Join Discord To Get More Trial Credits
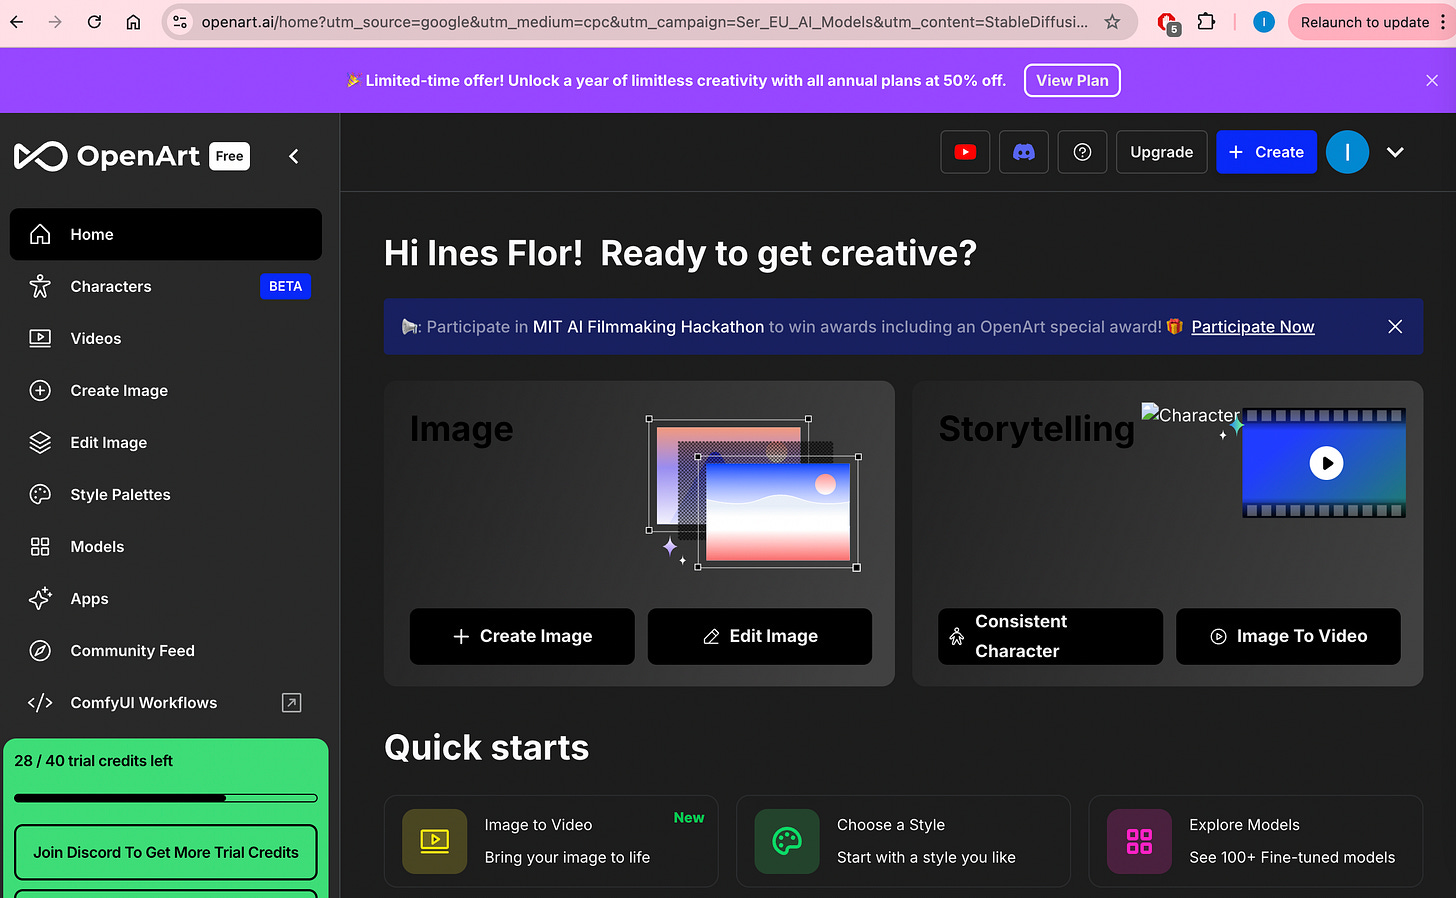This screenshot has height=898, width=1456. [x=166, y=852]
